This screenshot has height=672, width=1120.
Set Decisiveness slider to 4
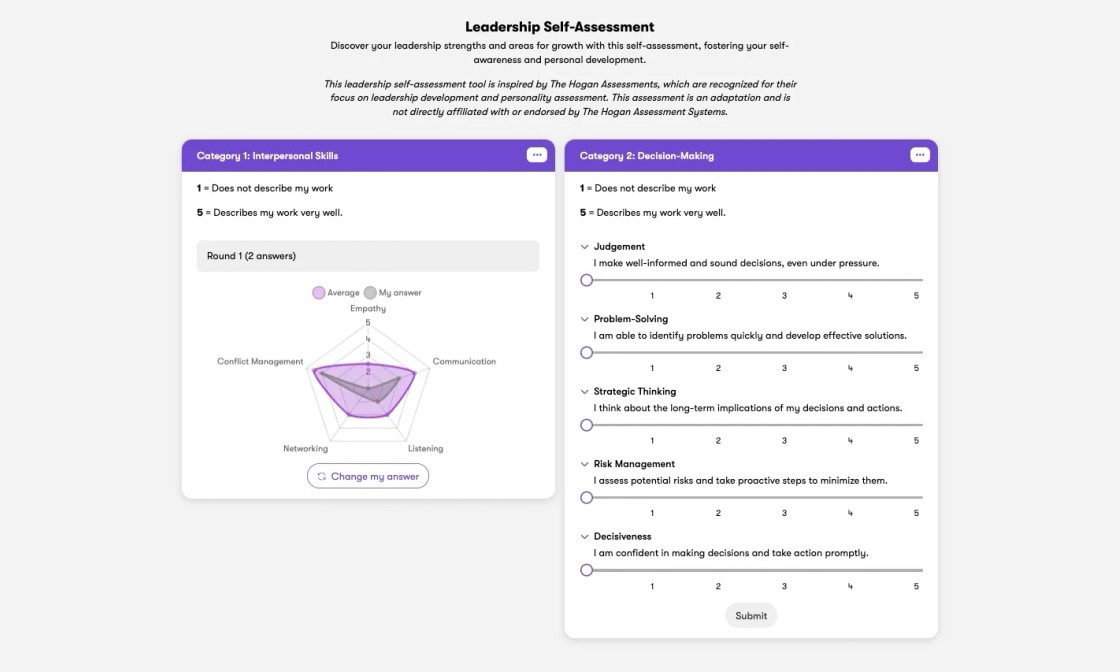[850, 570]
